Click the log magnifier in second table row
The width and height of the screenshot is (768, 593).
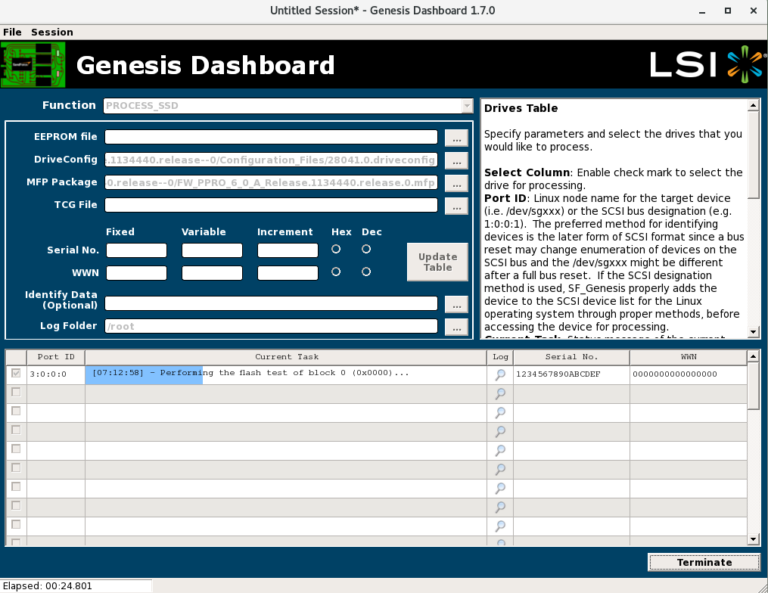(500, 393)
